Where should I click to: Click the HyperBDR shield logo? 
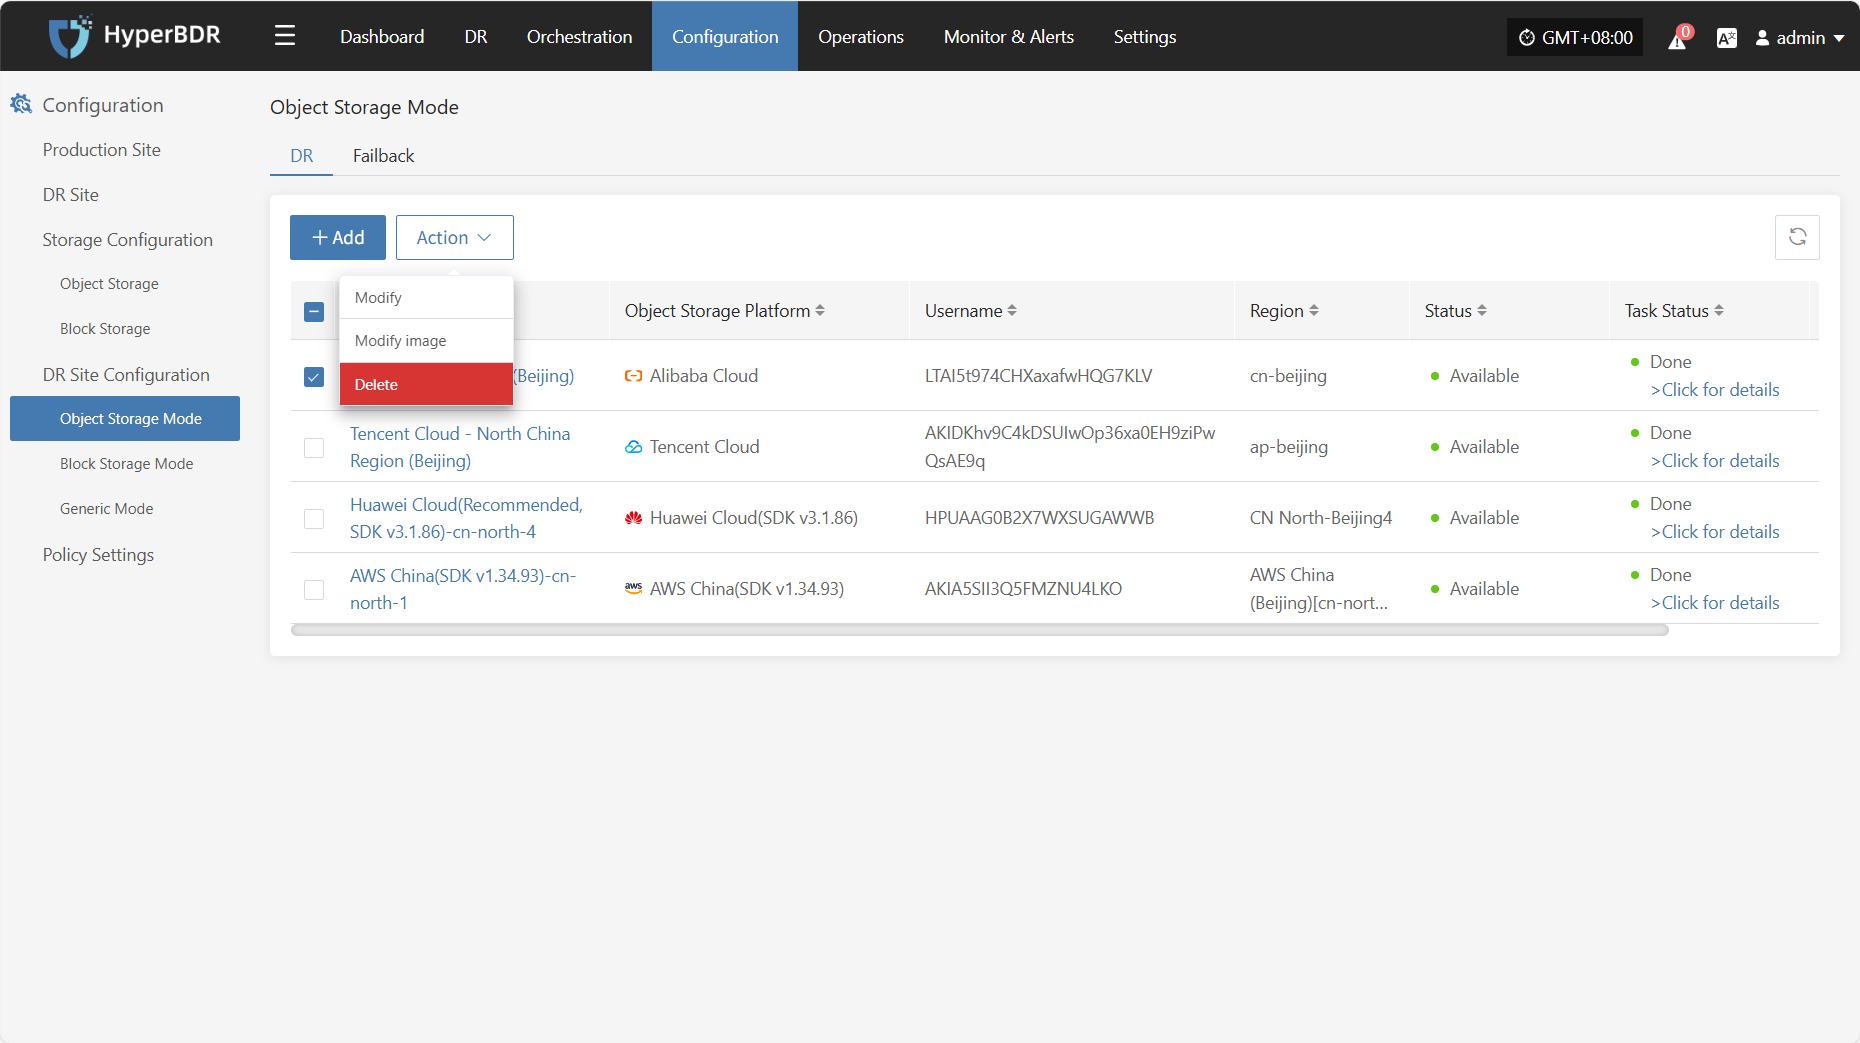(x=70, y=36)
